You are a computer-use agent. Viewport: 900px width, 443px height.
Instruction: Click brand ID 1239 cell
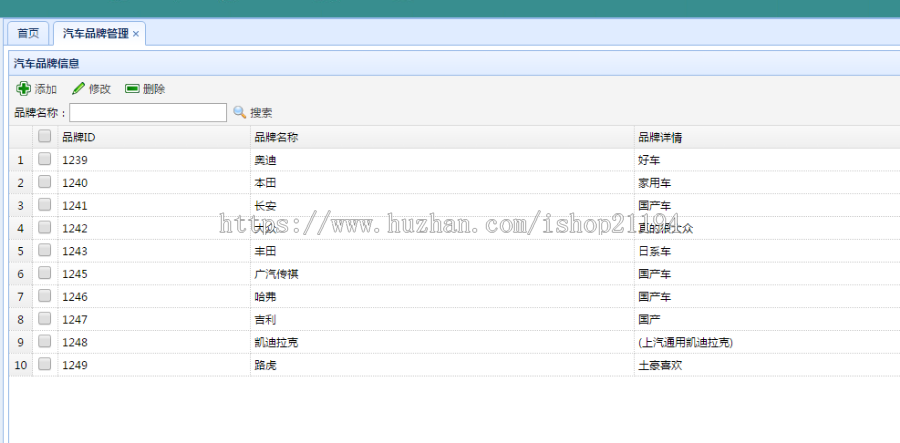coord(154,160)
